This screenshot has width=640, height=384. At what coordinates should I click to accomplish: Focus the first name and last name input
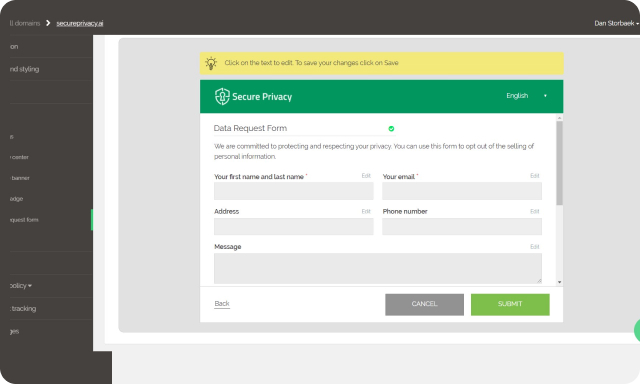pos(293,191)
